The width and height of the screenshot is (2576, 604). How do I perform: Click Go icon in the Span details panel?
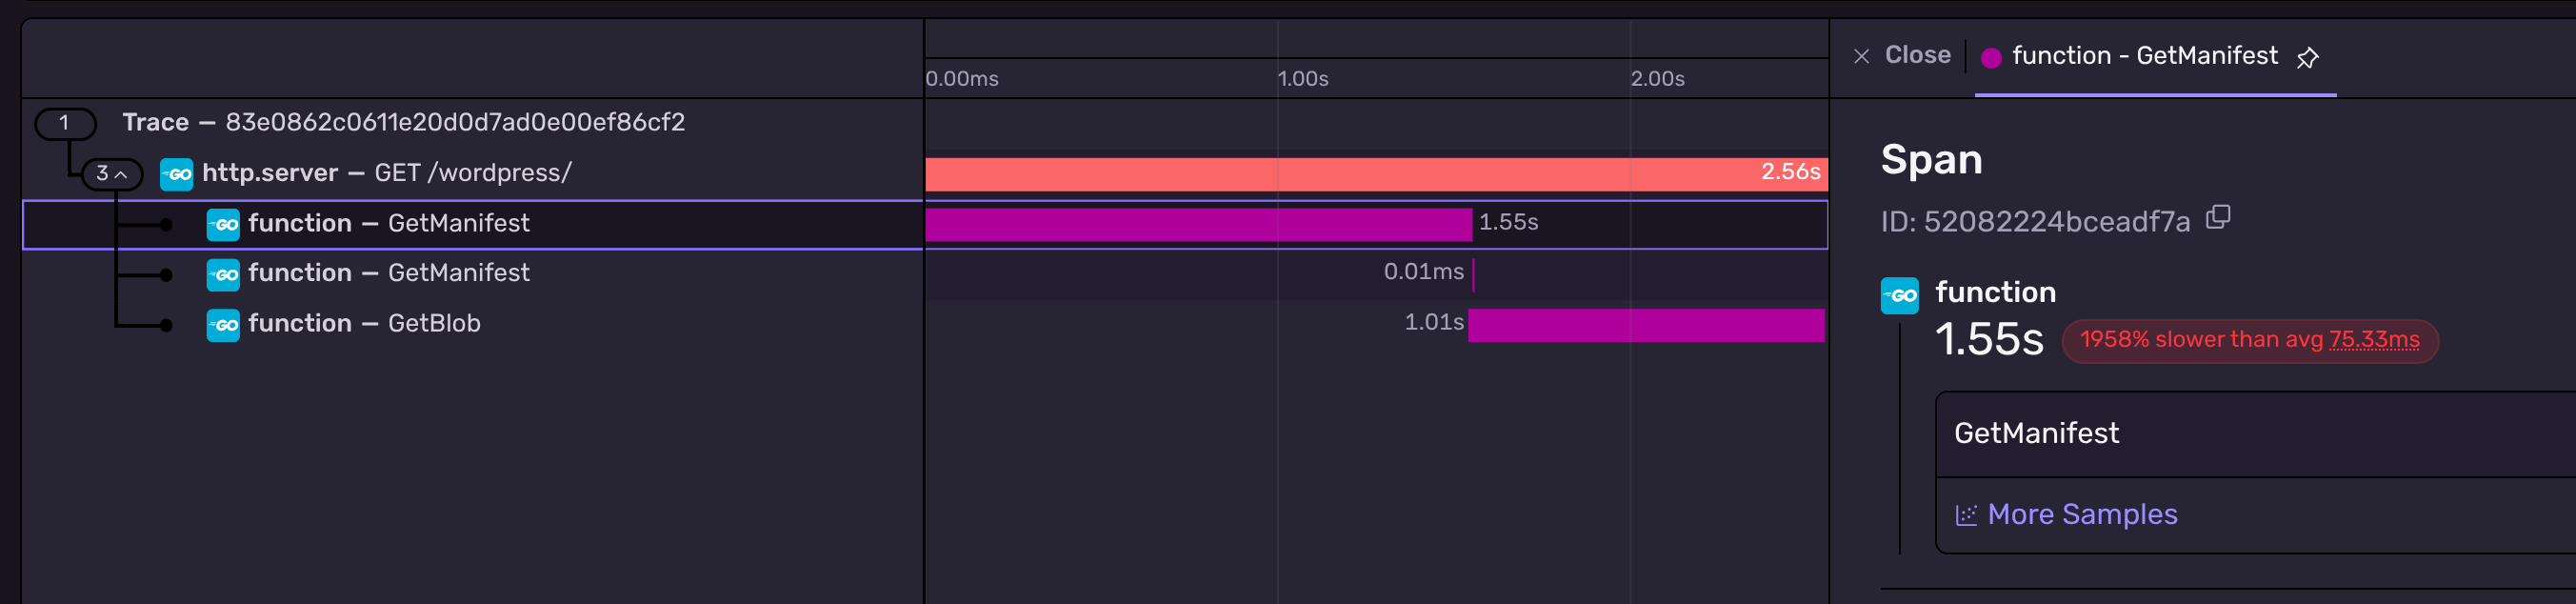pos(1899,296)
